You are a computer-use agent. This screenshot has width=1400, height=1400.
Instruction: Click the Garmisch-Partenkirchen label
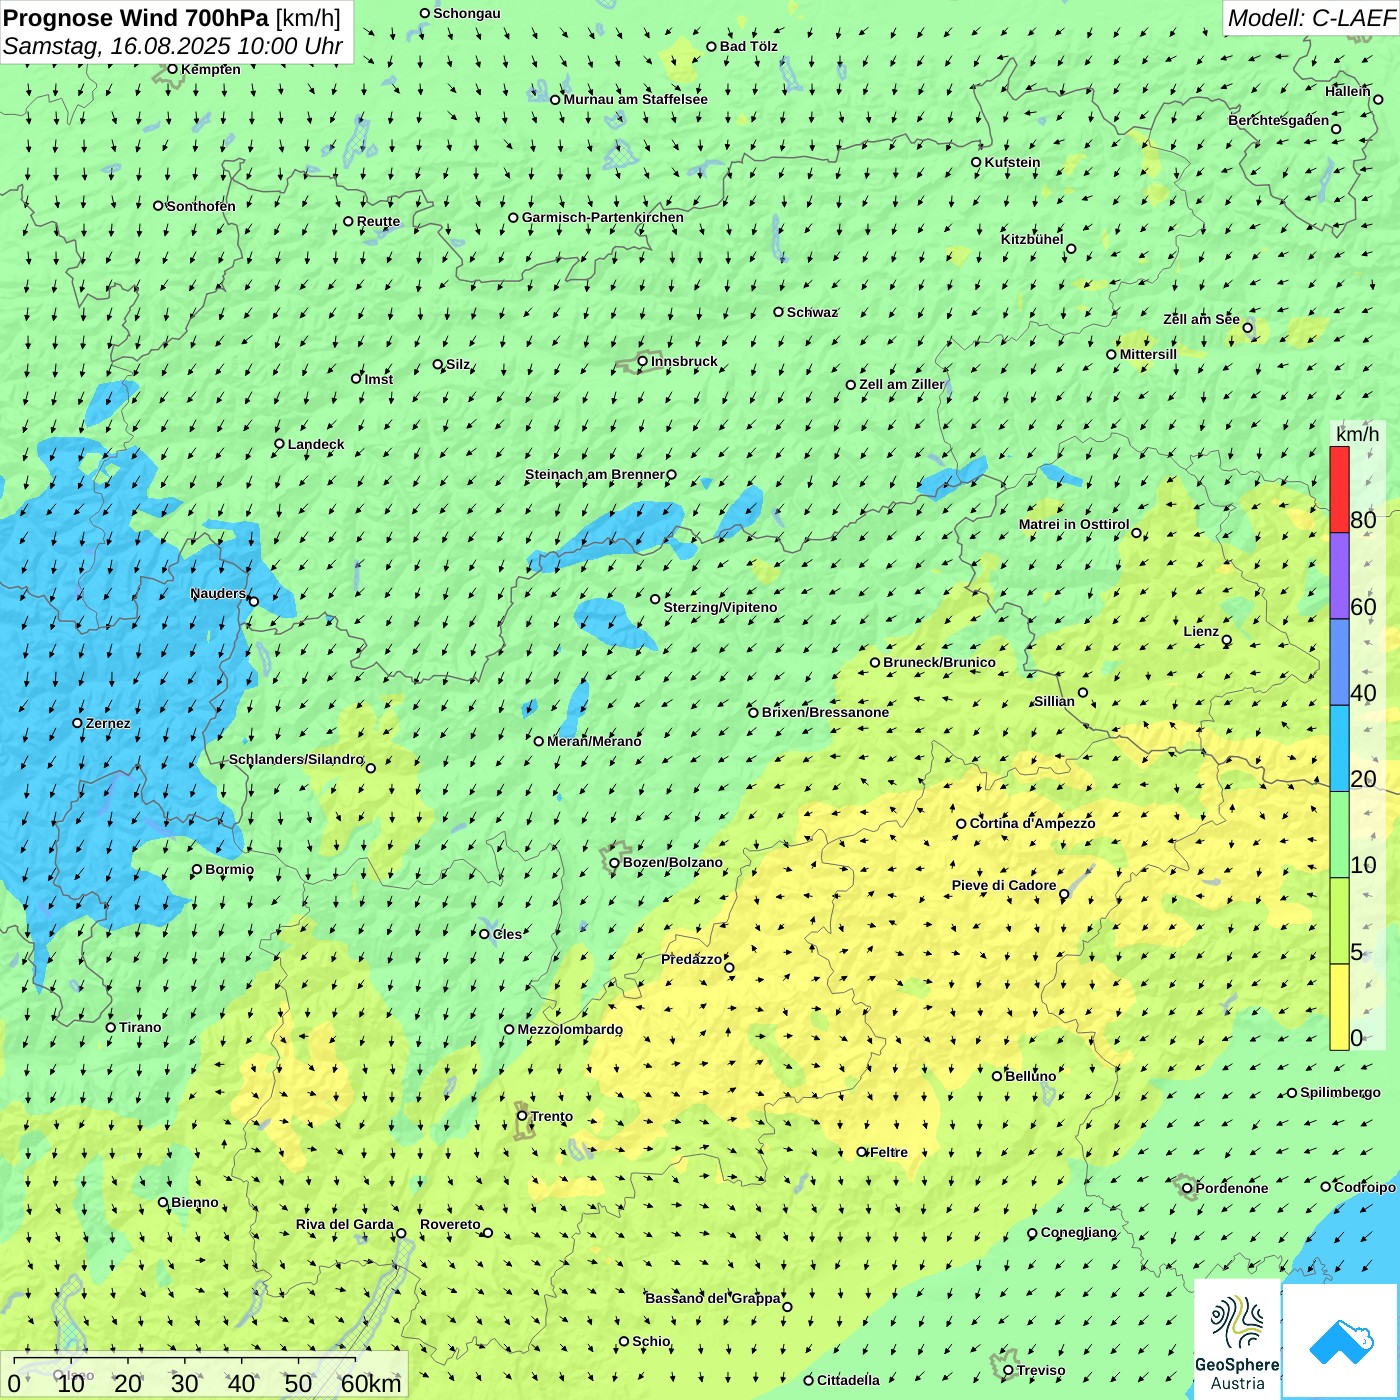[603, 217]
